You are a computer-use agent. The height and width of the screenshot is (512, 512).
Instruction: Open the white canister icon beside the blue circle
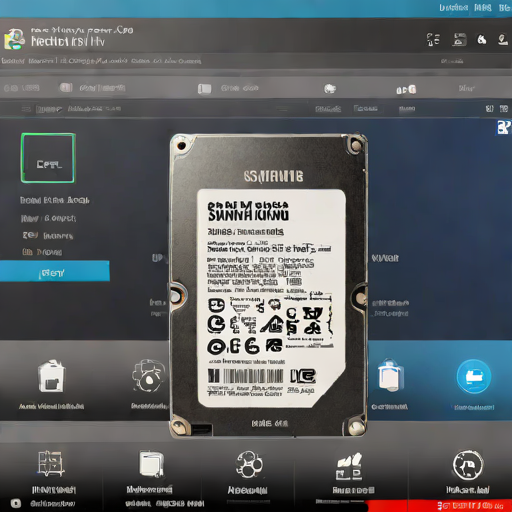[391, 375]
